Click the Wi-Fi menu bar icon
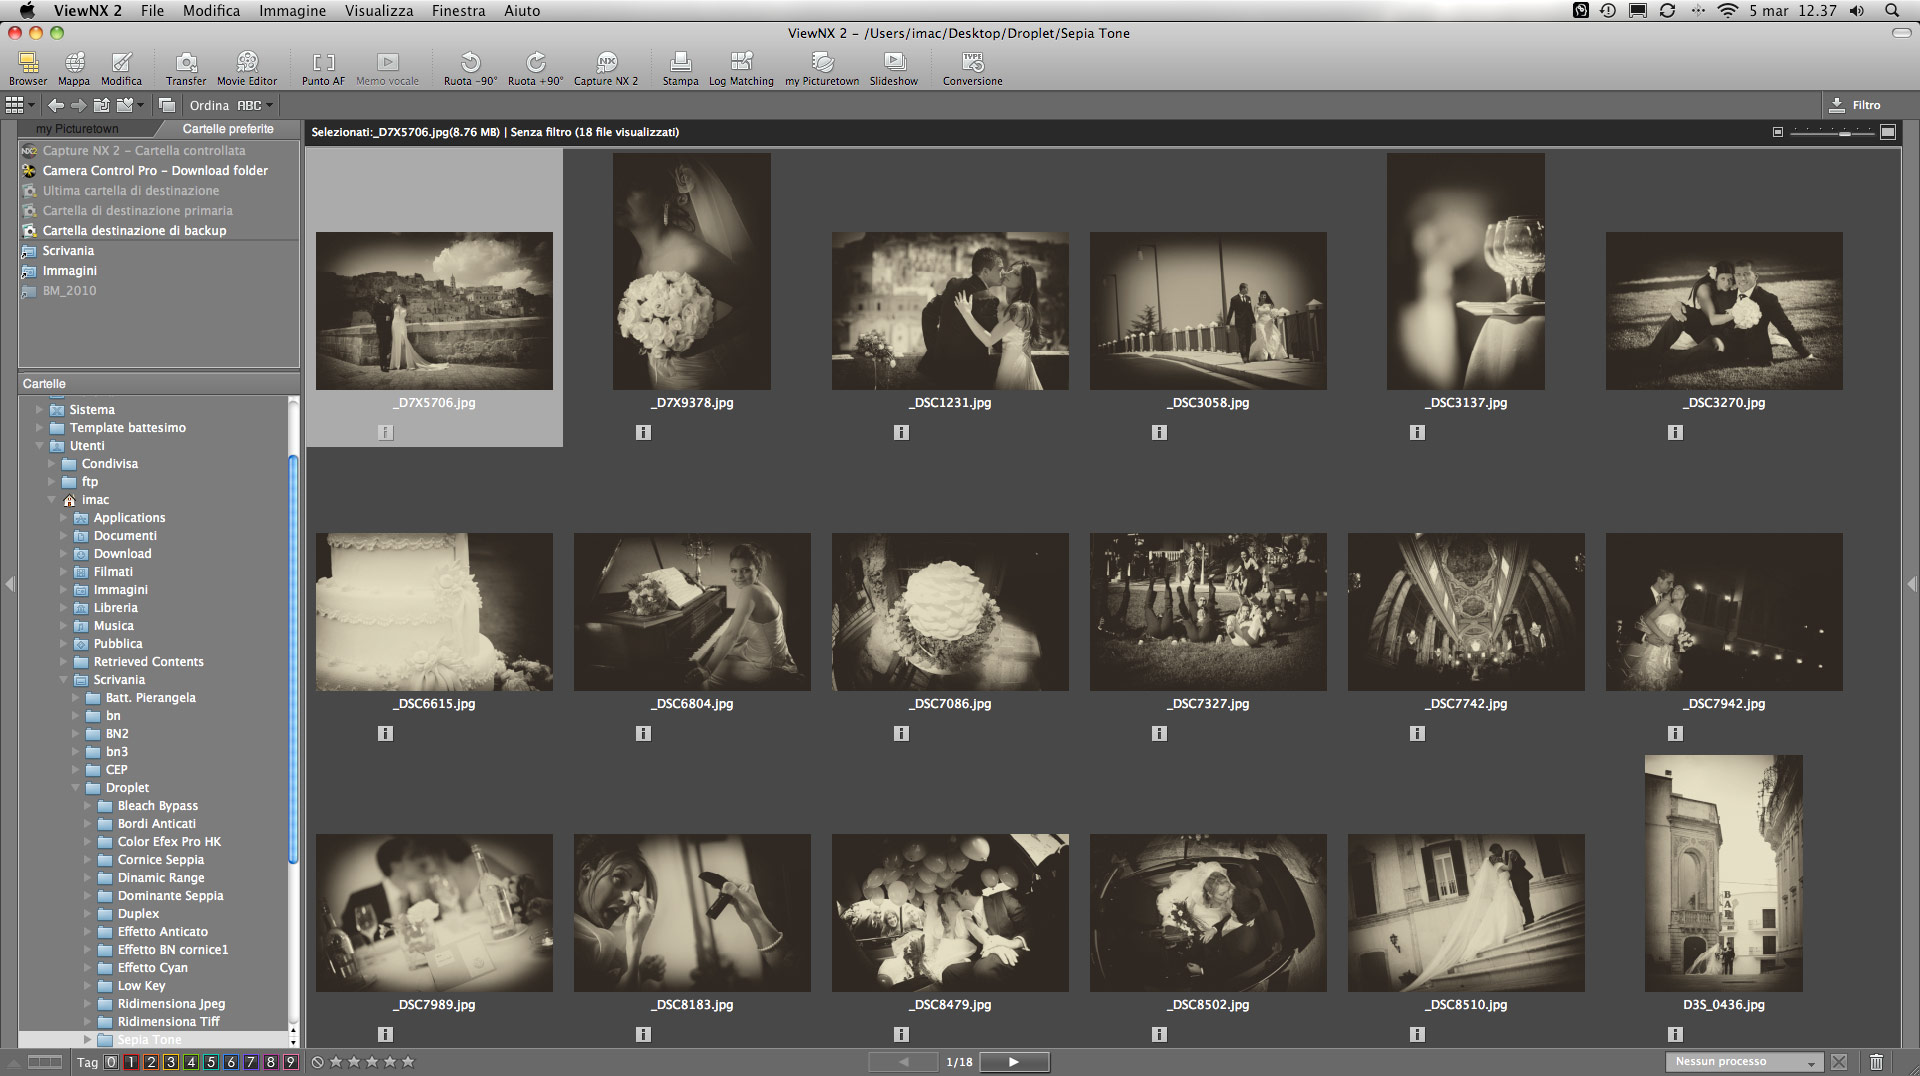This screenshot has width=1920, height=1076. (1728, 11)
